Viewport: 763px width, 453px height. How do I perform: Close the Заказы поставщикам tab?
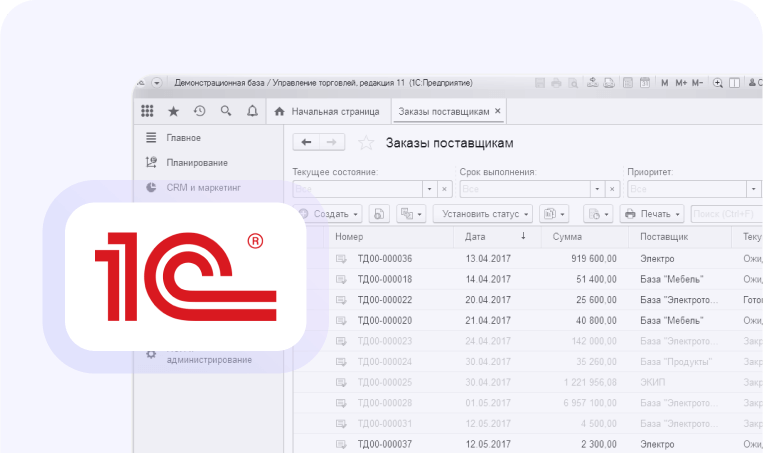[498, 111]
